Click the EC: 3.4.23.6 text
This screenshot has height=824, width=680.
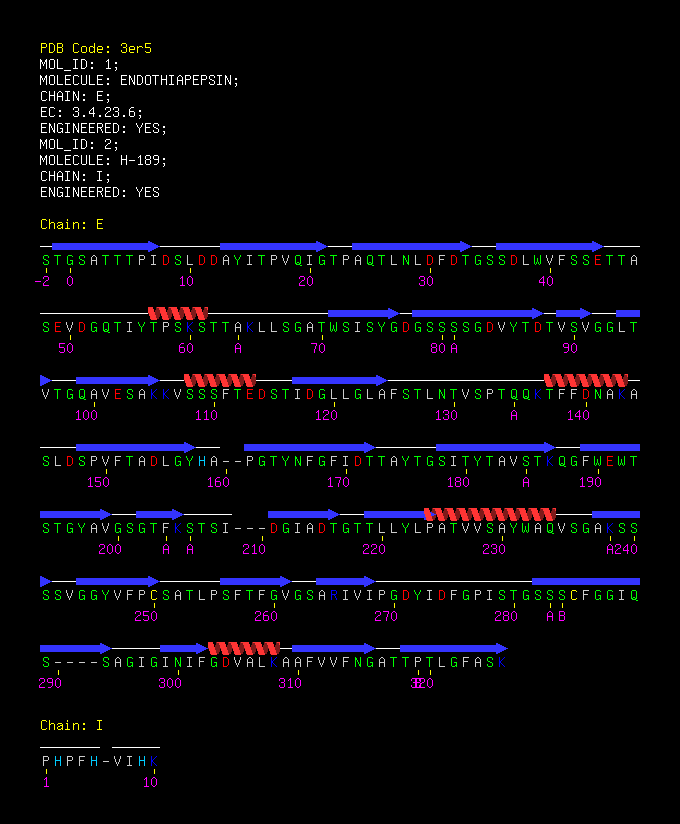point(91,112)
